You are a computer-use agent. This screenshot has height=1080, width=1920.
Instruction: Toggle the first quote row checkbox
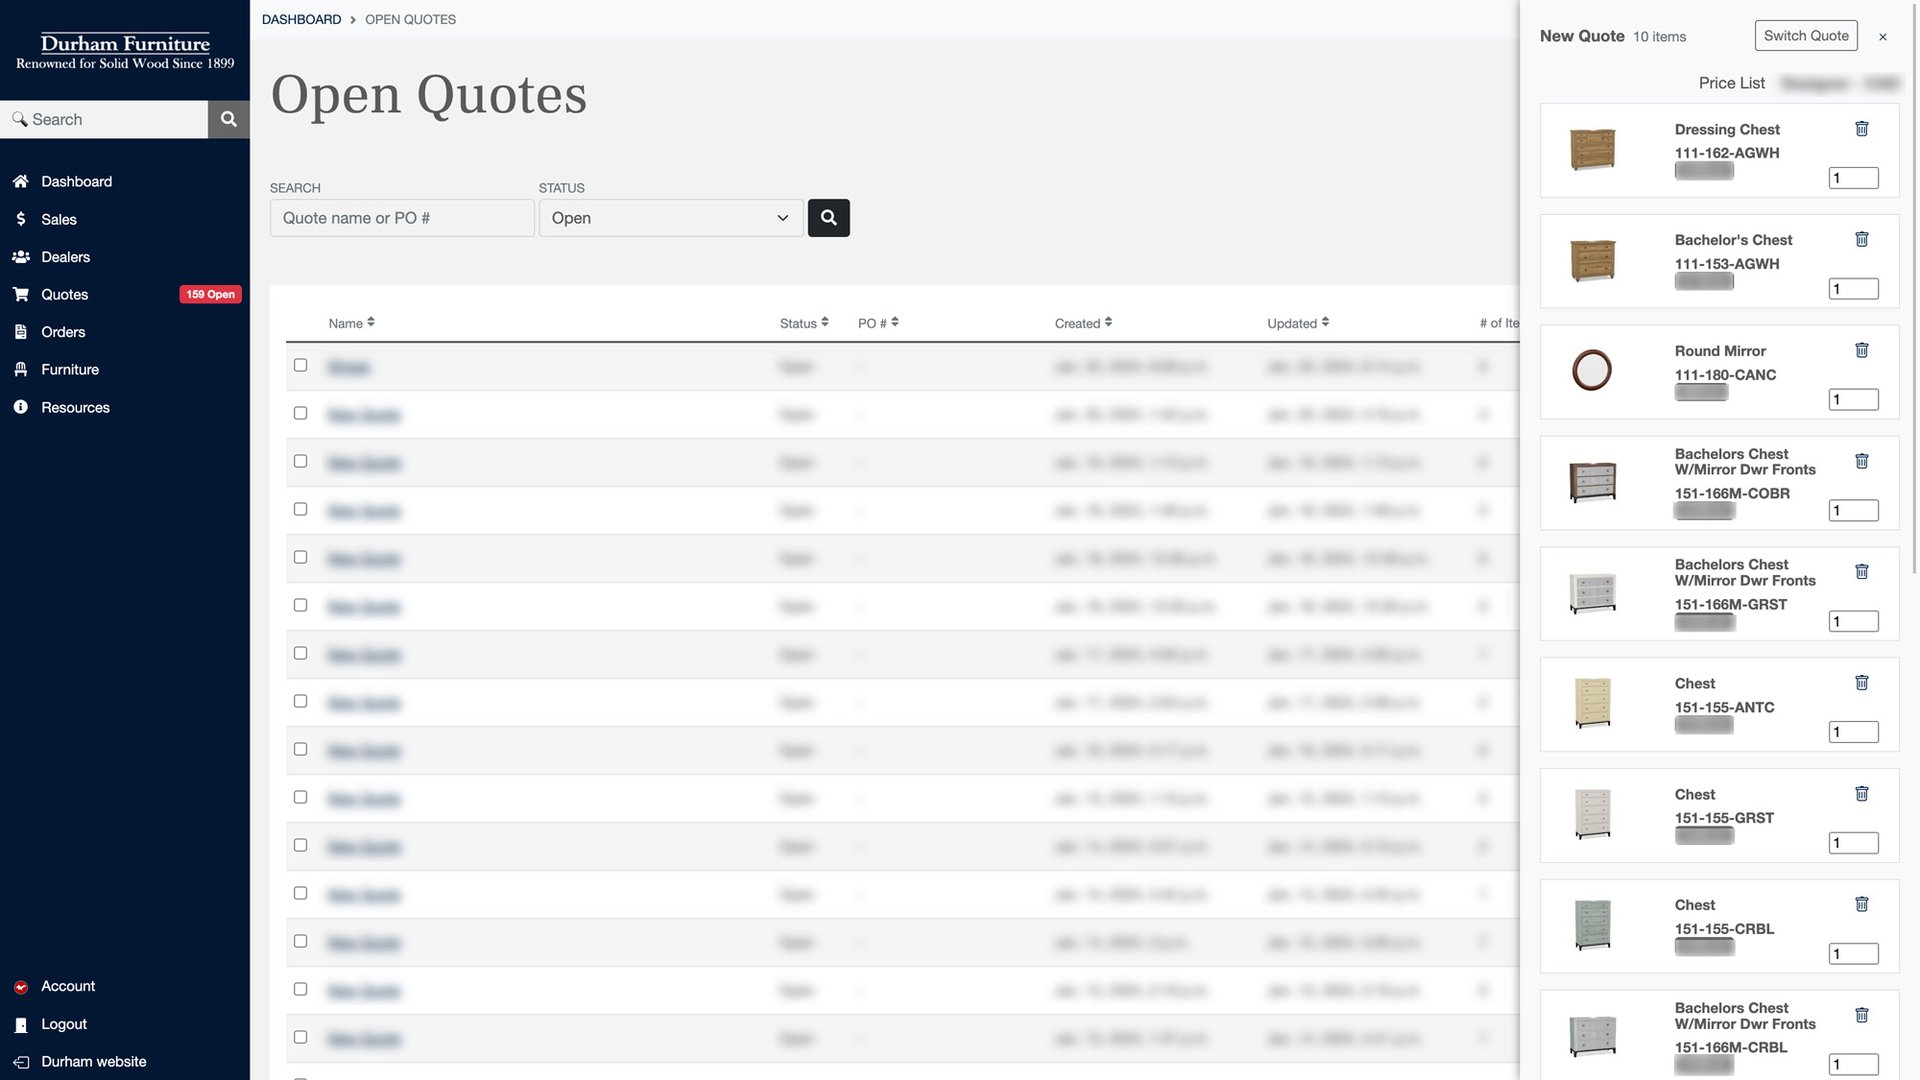(299, 367)
